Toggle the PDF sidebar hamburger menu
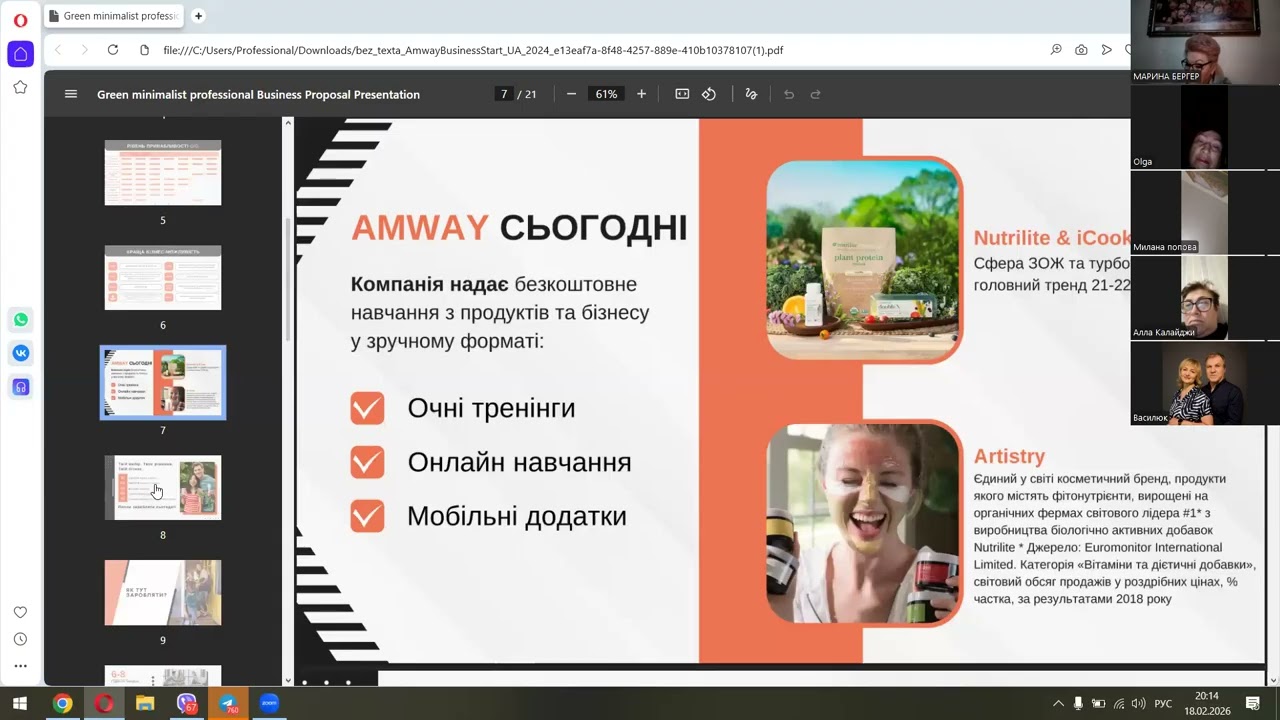The width and height of the screenshot is (1280, 720). [x=71, y=94]
